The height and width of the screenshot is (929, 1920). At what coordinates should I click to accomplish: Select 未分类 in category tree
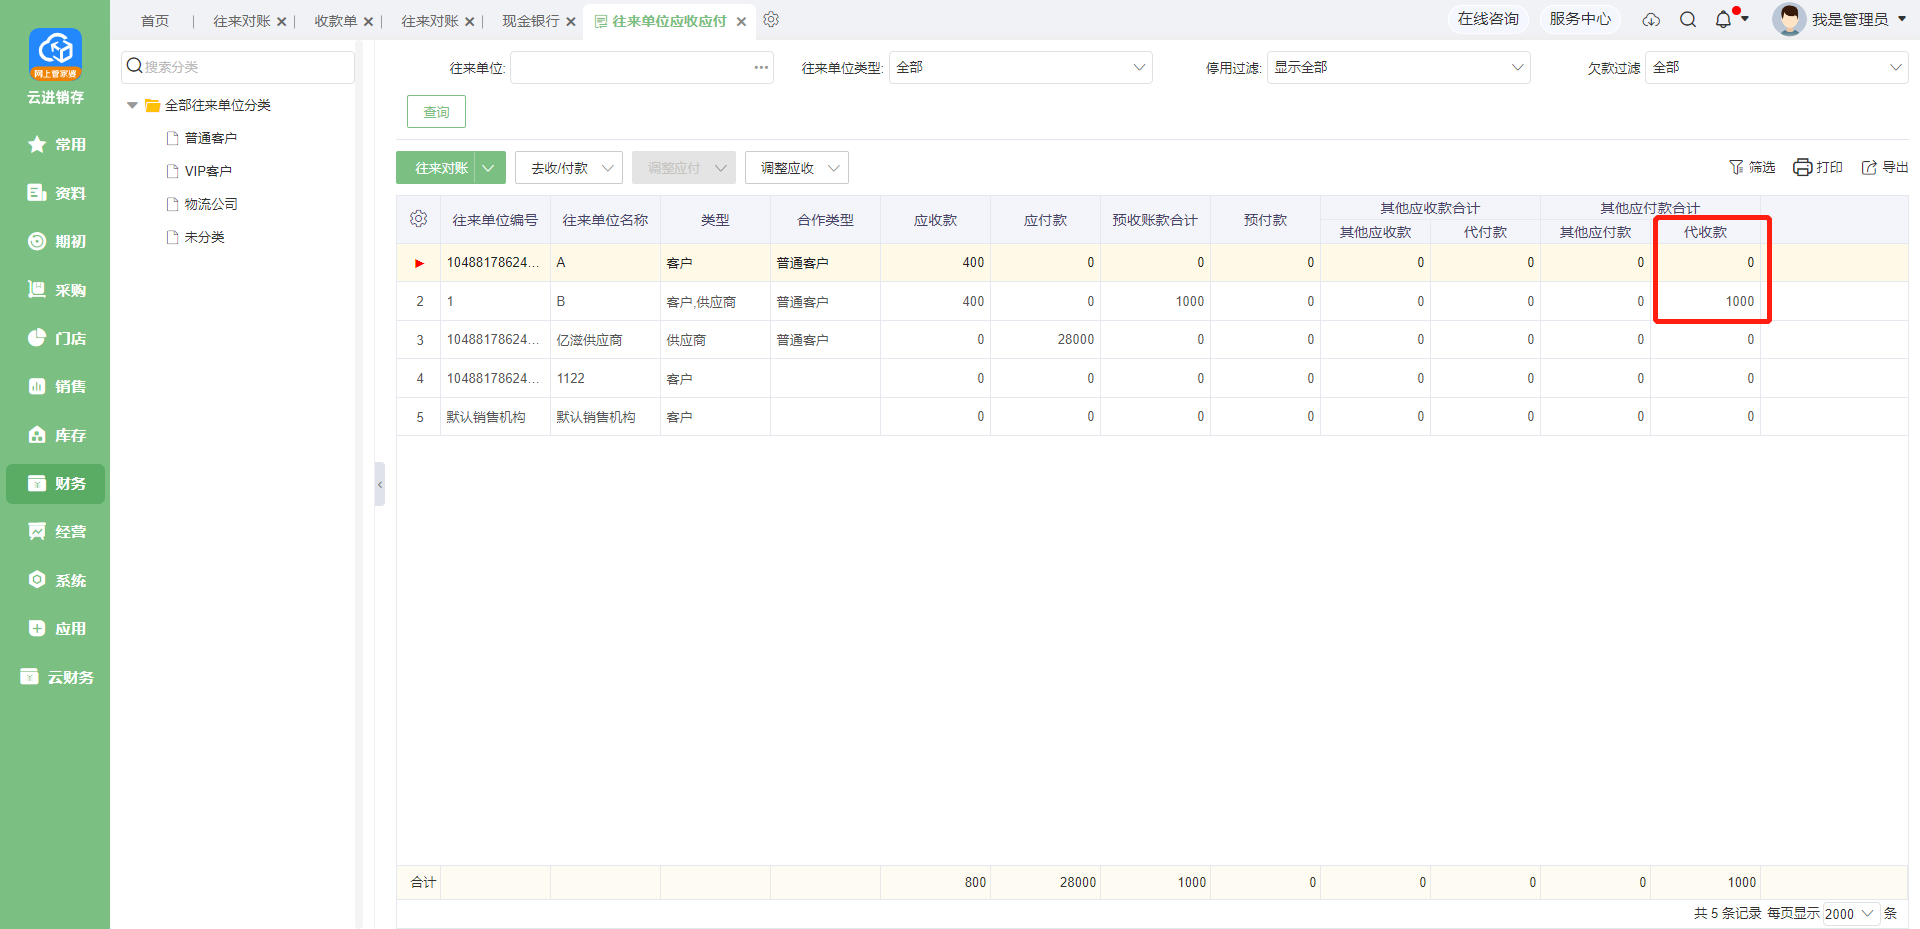204,237
